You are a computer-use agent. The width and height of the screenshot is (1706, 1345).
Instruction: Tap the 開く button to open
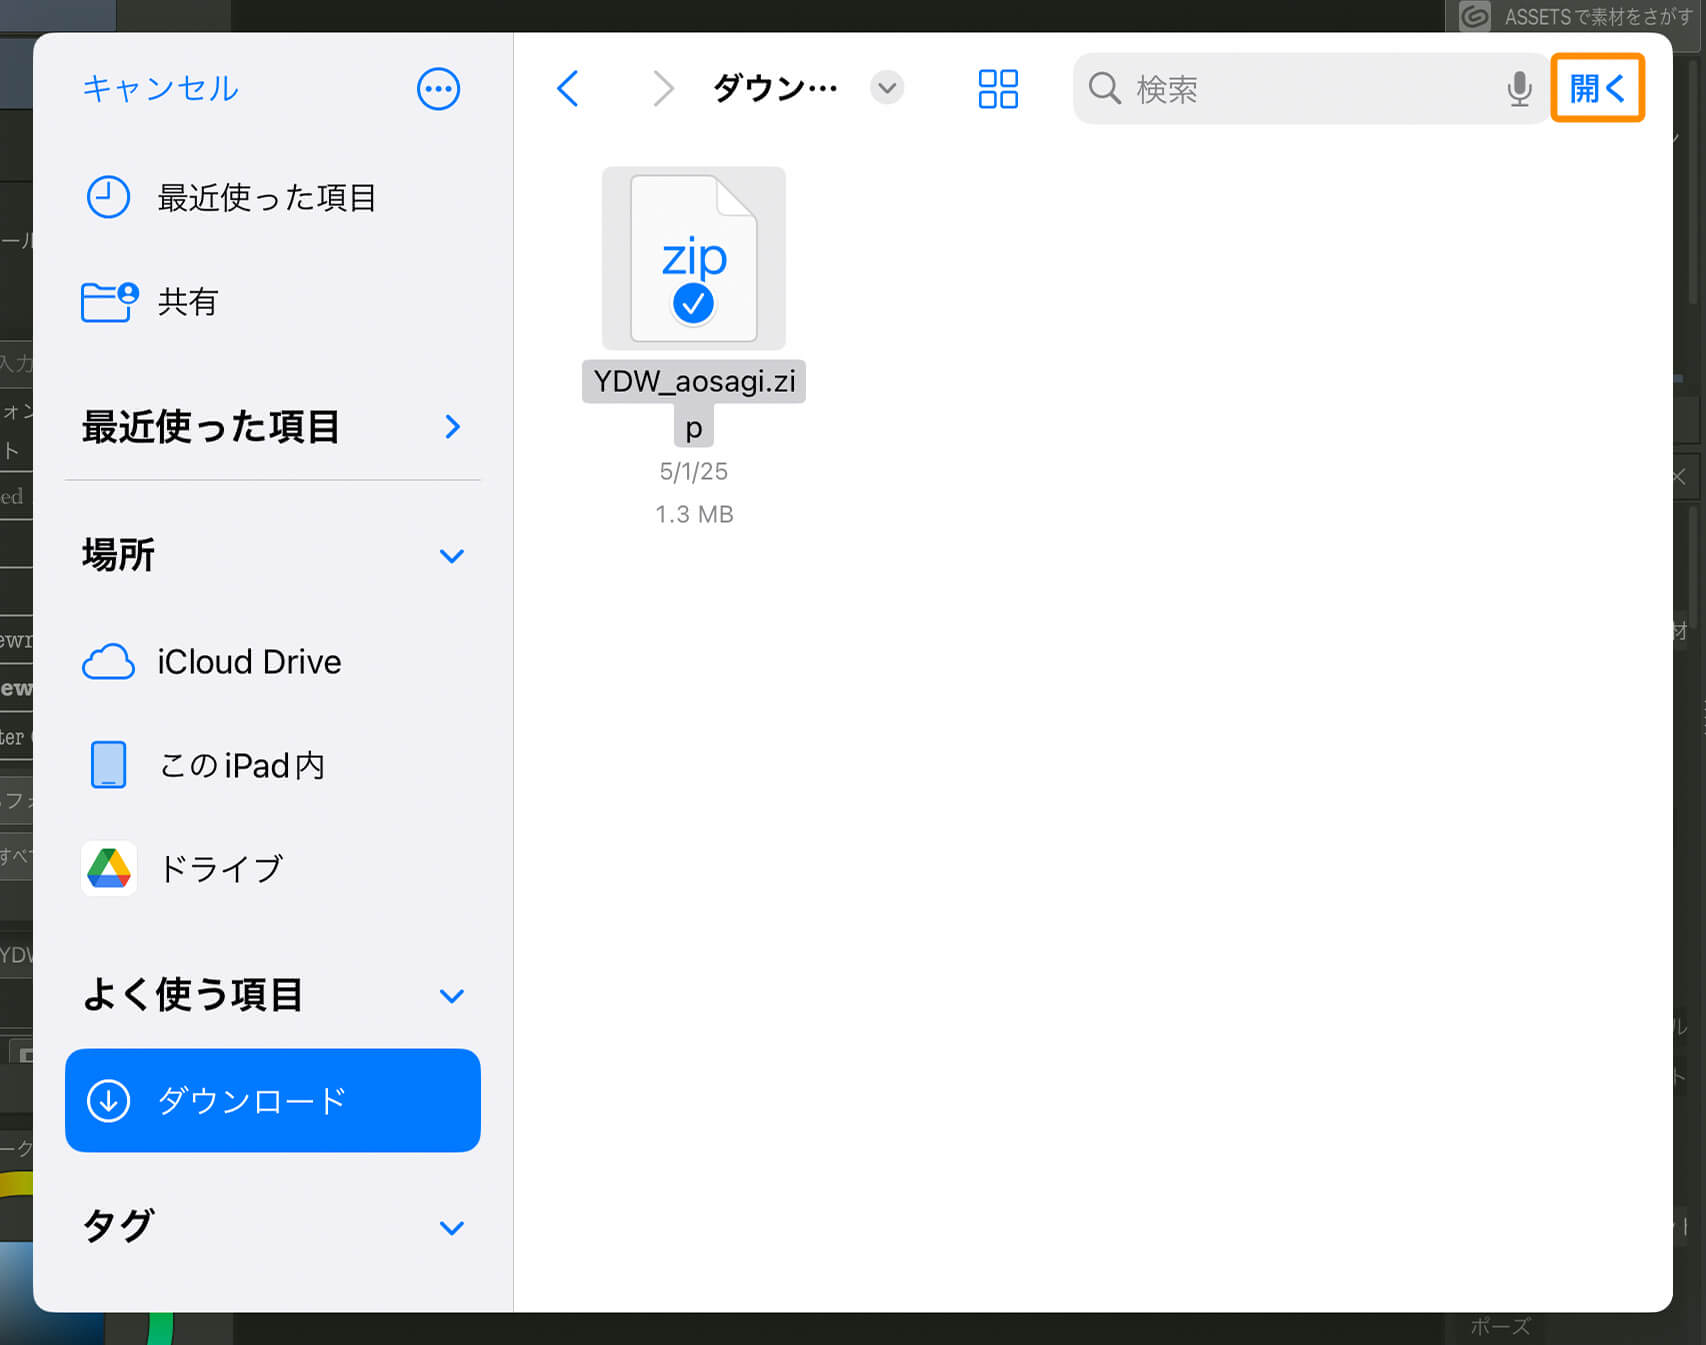tap(1597, 88)
